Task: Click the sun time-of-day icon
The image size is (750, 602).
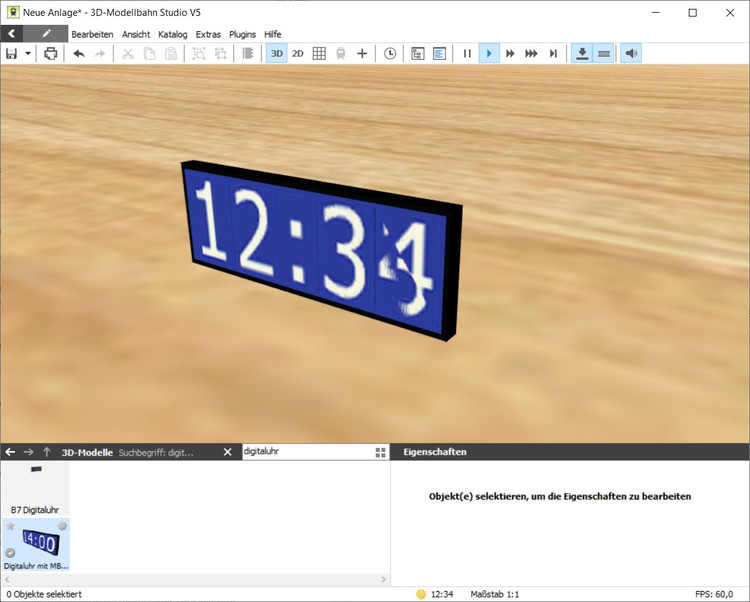Action: coord(421,594)
